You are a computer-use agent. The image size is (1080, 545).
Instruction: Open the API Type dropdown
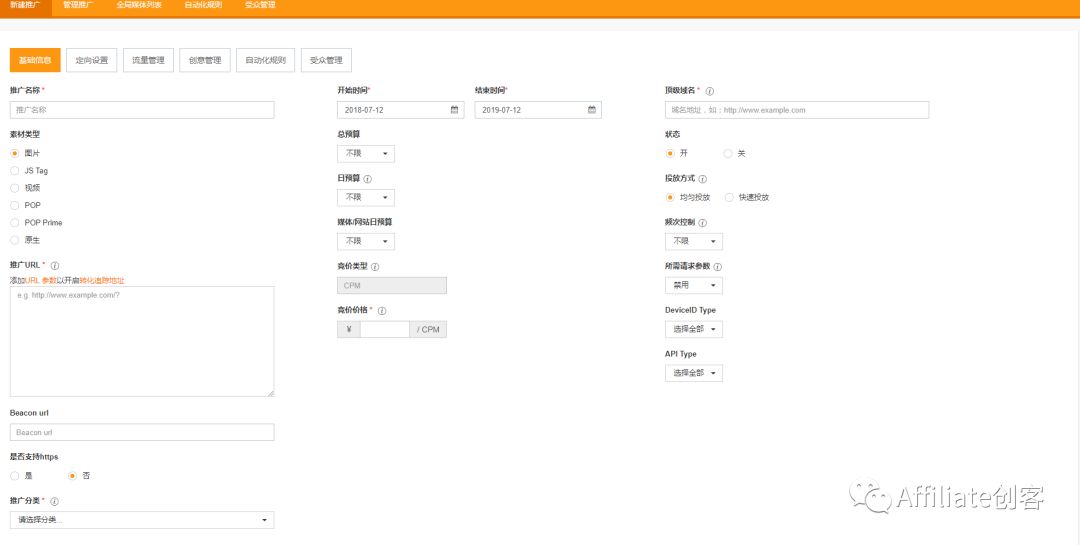coord(694,373)
